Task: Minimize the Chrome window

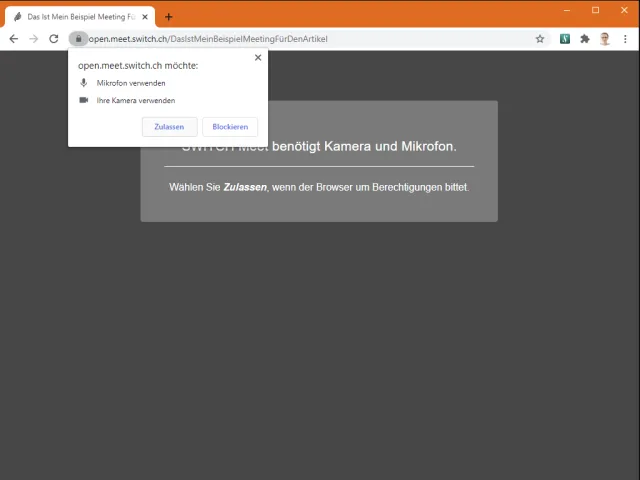Action: click(x=567, y=10)
